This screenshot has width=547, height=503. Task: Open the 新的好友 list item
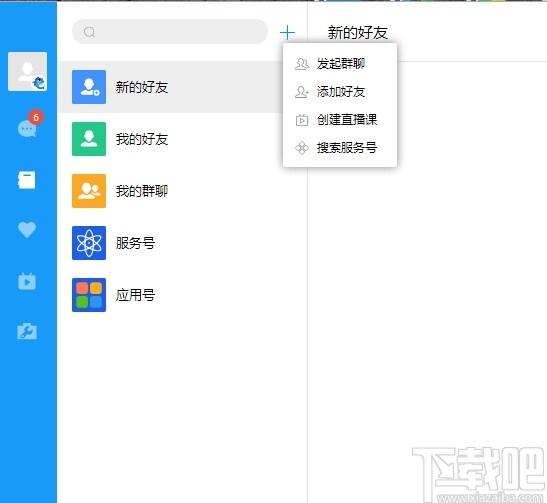tap(170, 87)
